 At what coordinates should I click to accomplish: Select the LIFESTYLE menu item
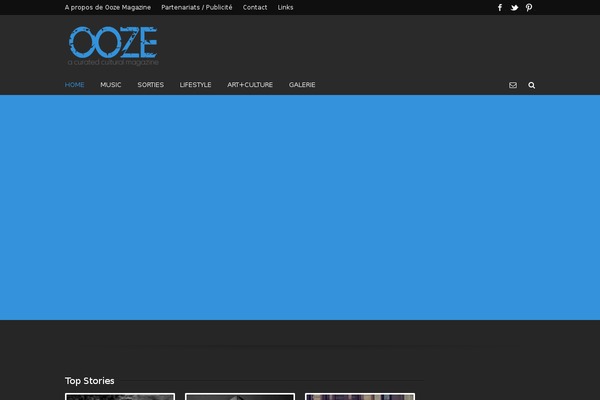coord(196,85)
